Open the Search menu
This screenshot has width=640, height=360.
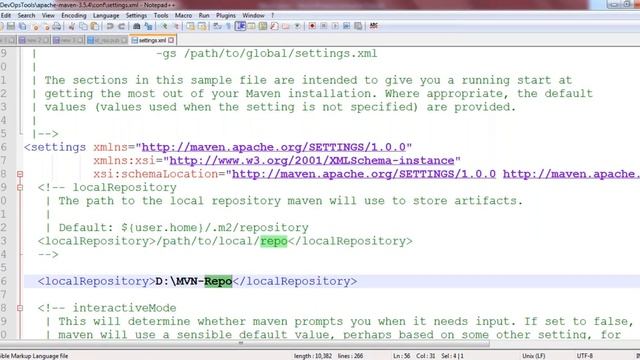[x=26, y=16]
